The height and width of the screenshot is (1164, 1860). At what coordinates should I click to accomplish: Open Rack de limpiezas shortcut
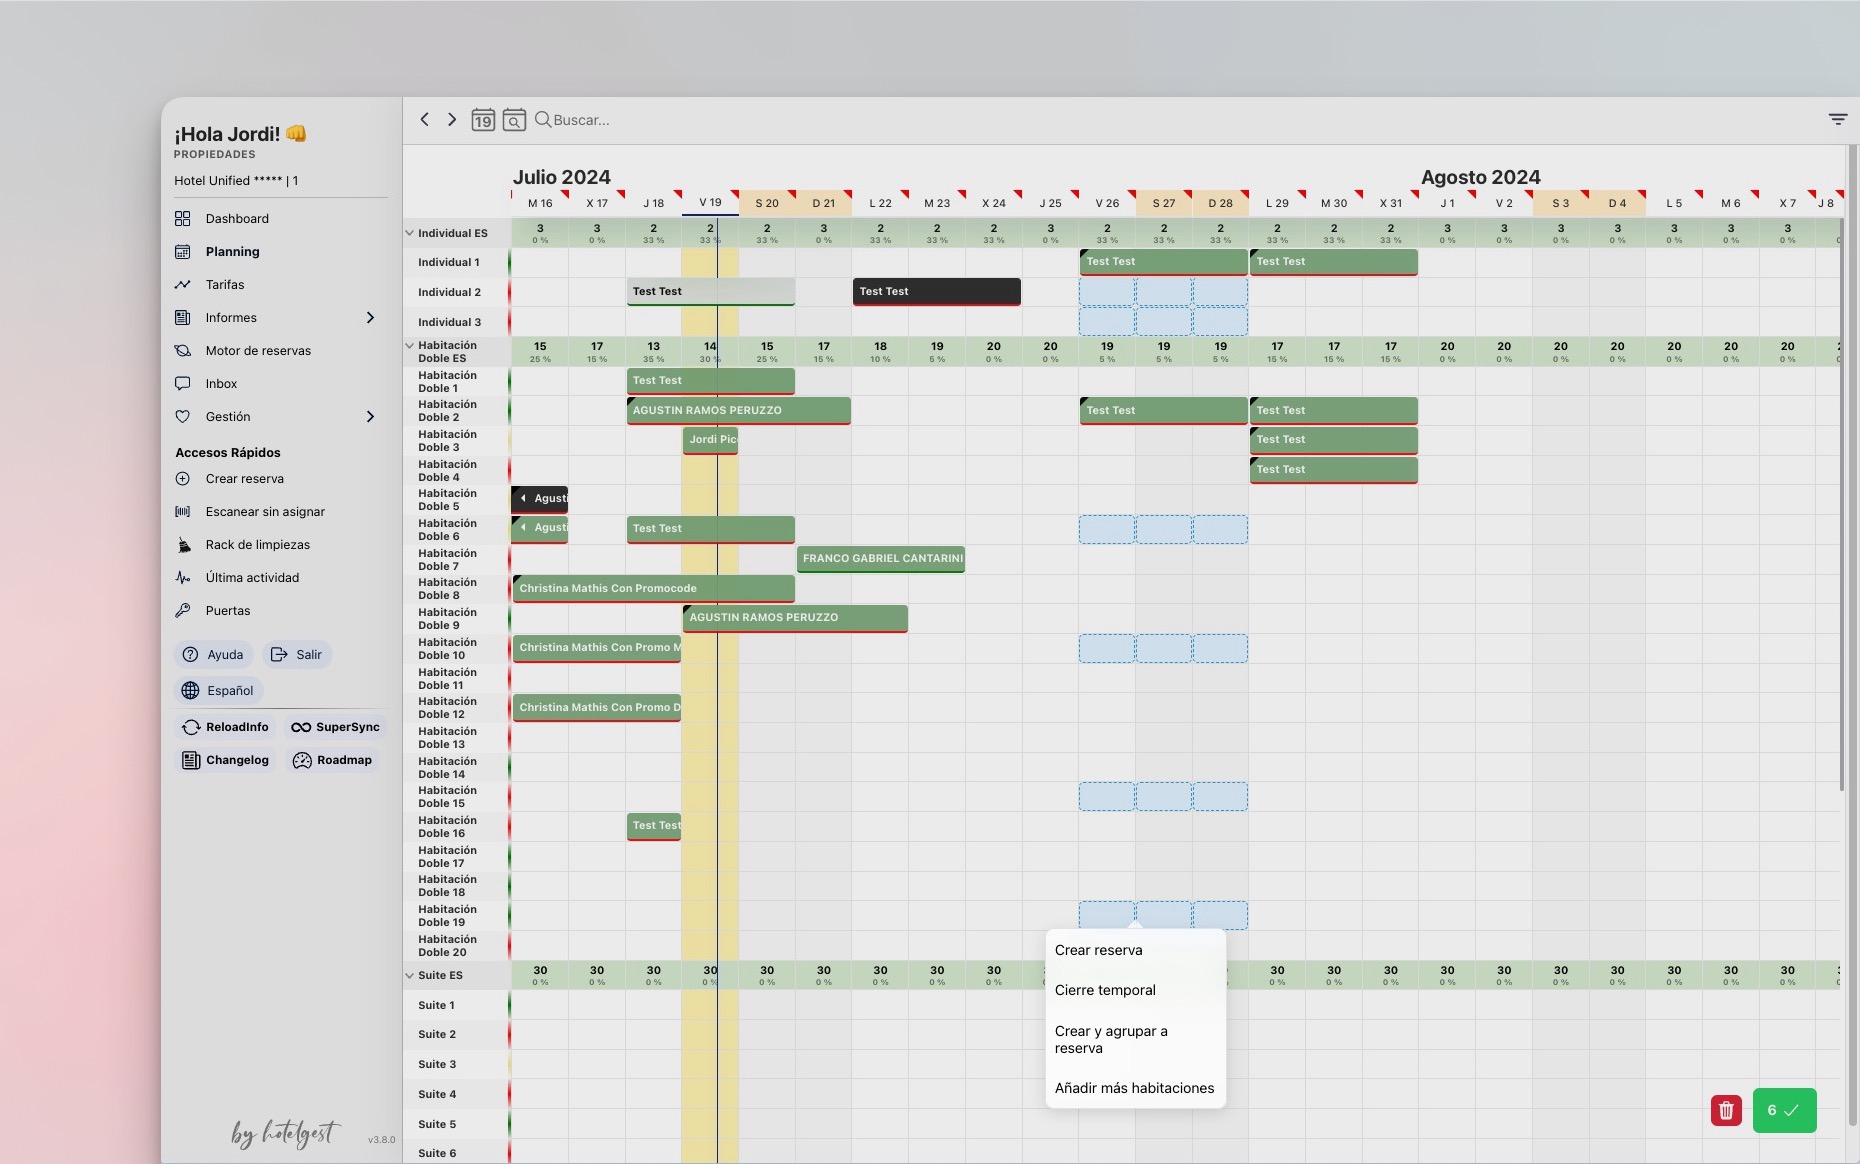[x=257, y=545]
